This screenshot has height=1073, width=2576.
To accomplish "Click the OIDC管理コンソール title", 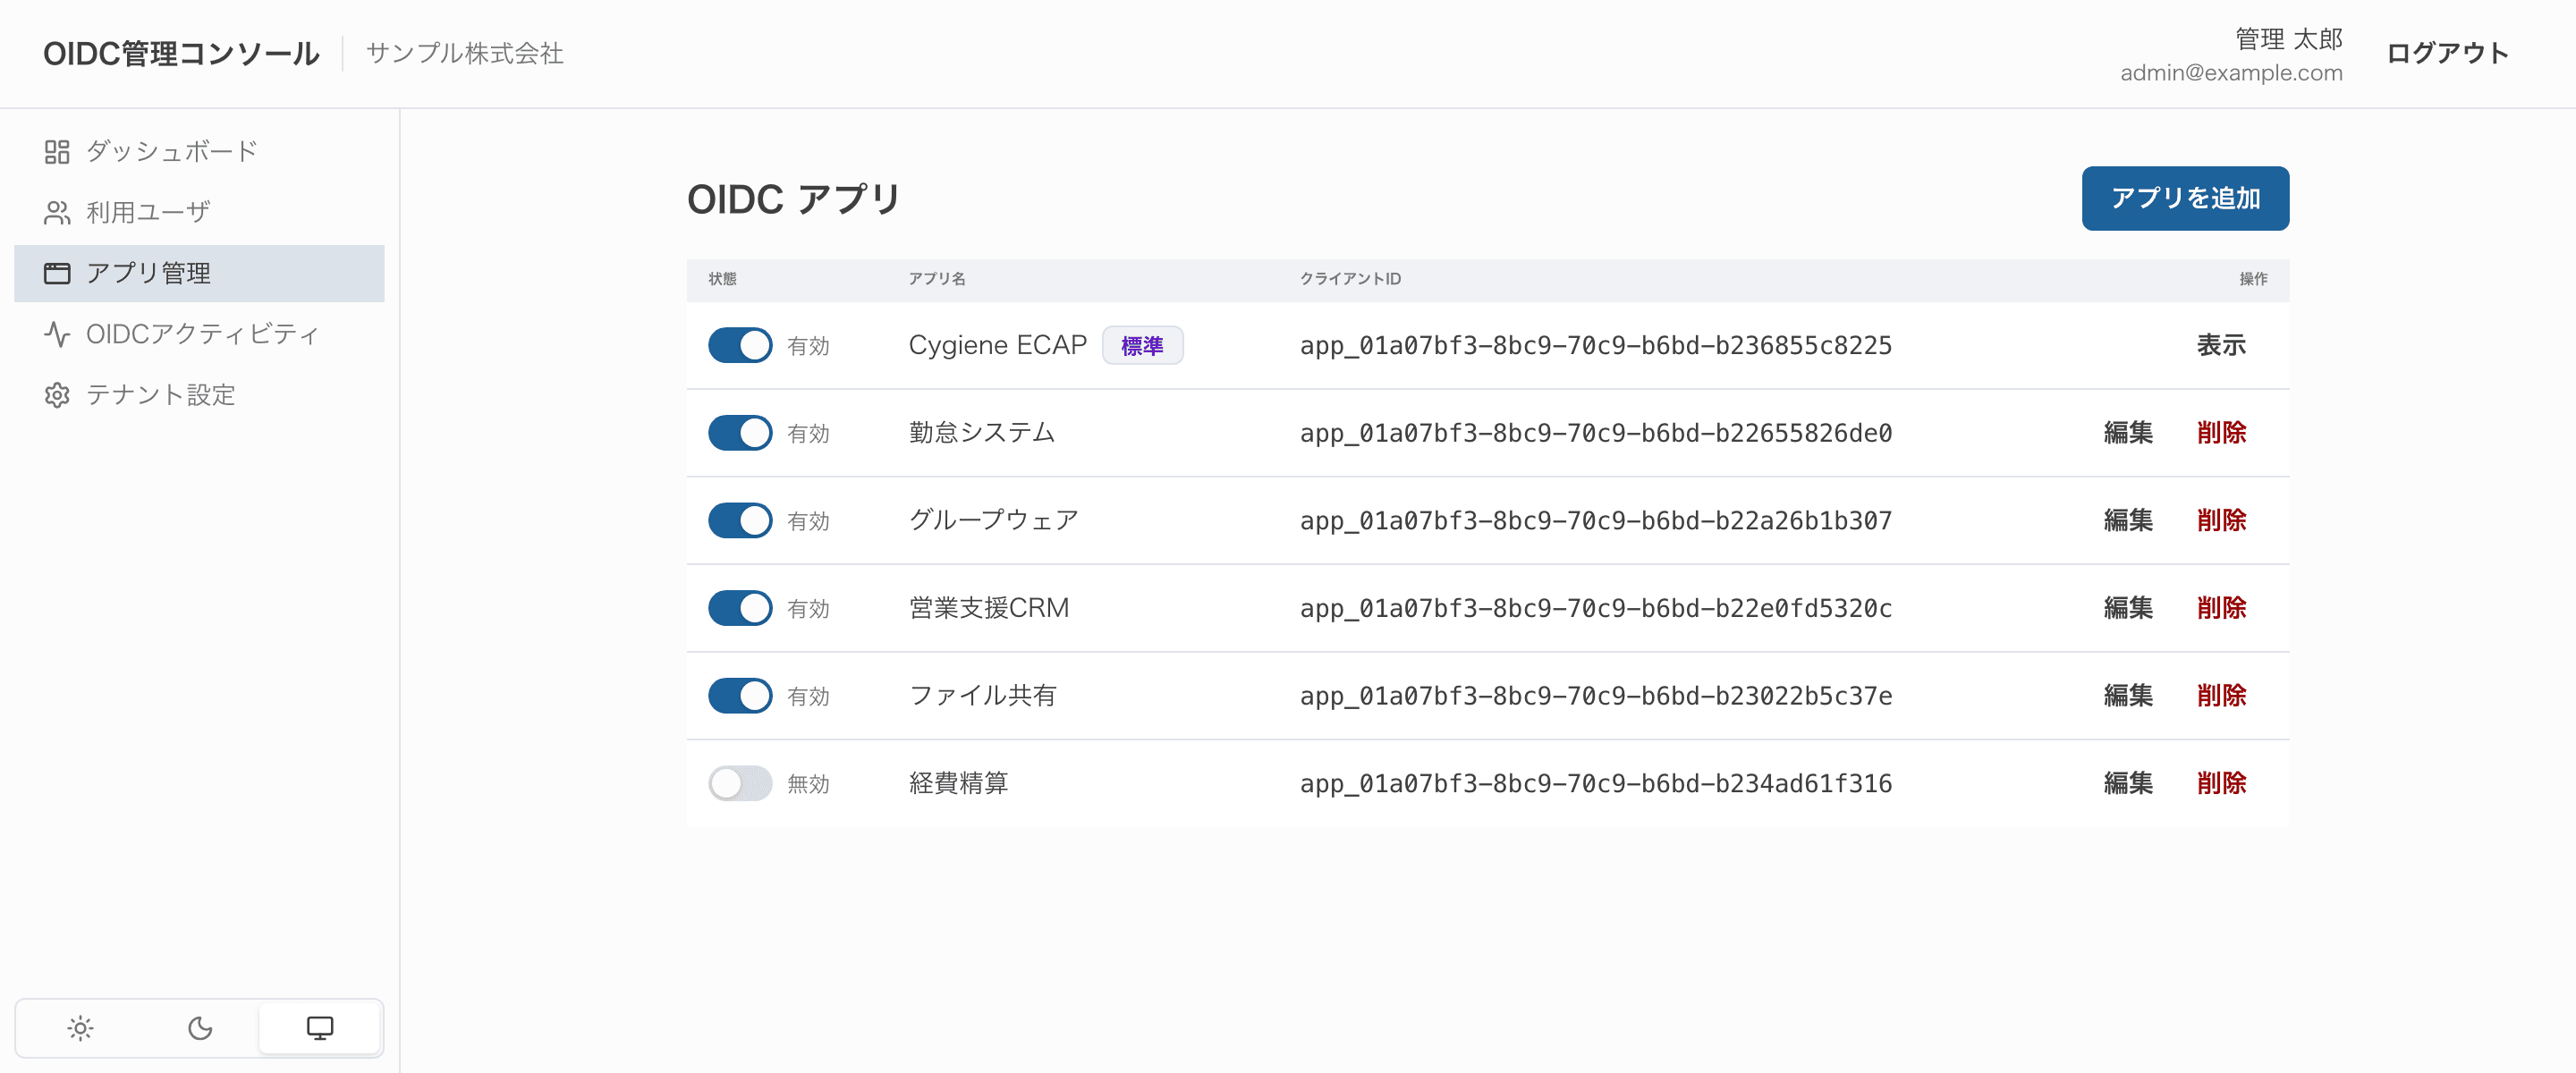I will [181, 53].
